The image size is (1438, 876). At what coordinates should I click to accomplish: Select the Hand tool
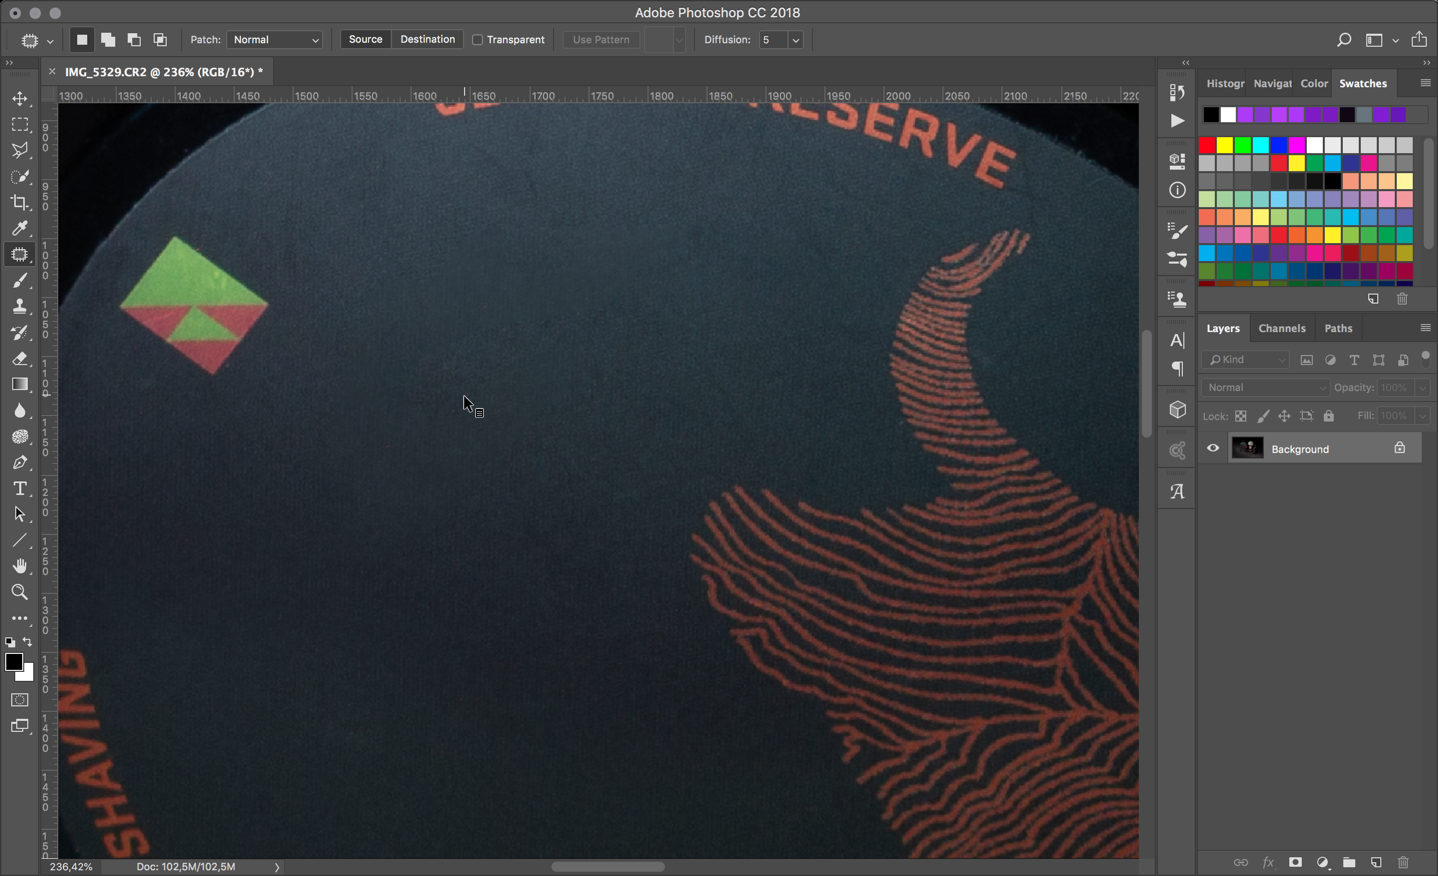[x=20, y=567]
